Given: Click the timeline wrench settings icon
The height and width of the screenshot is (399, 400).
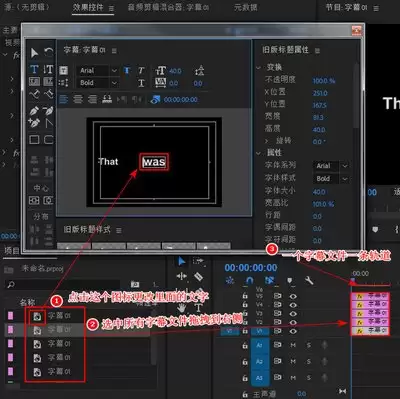Looking at the screenshot, I should pyautogui.click(x=309, y=281).
